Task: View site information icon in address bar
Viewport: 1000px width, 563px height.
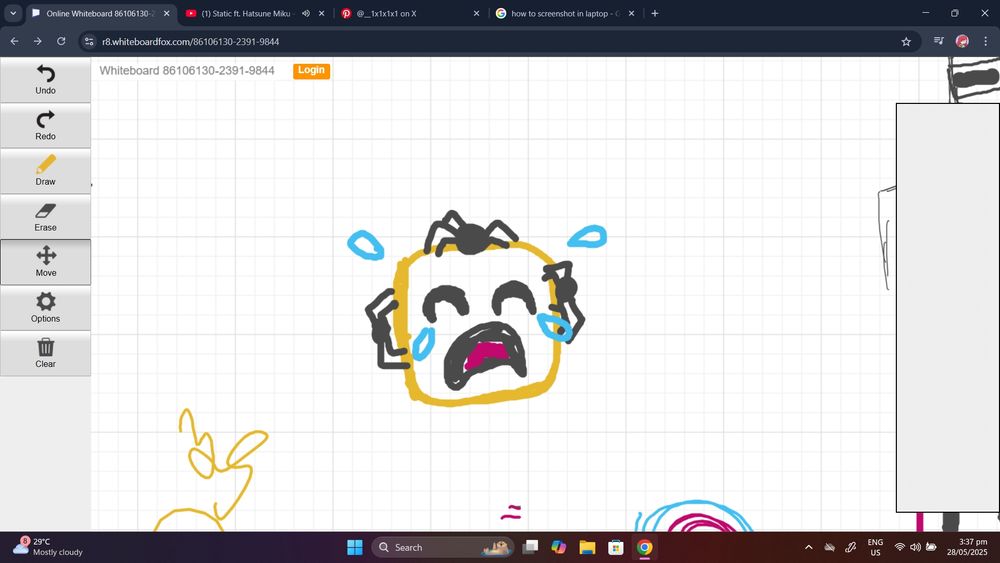Action: (x=89, y=41)
